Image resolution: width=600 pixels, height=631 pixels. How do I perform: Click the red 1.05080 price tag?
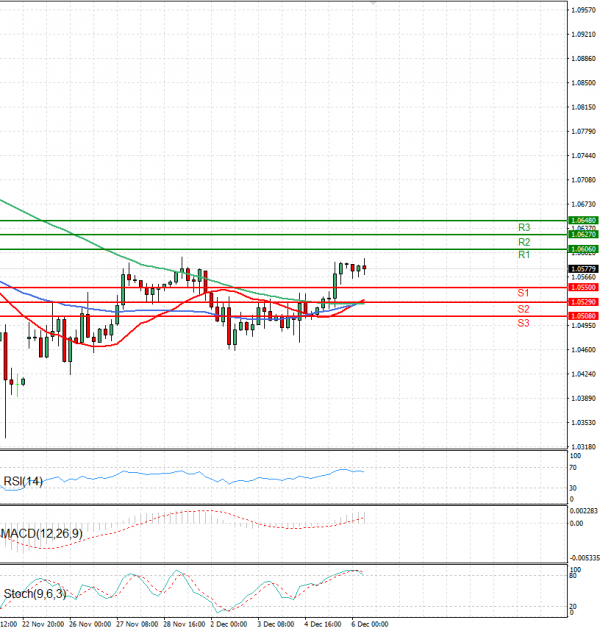click(583, 316)
